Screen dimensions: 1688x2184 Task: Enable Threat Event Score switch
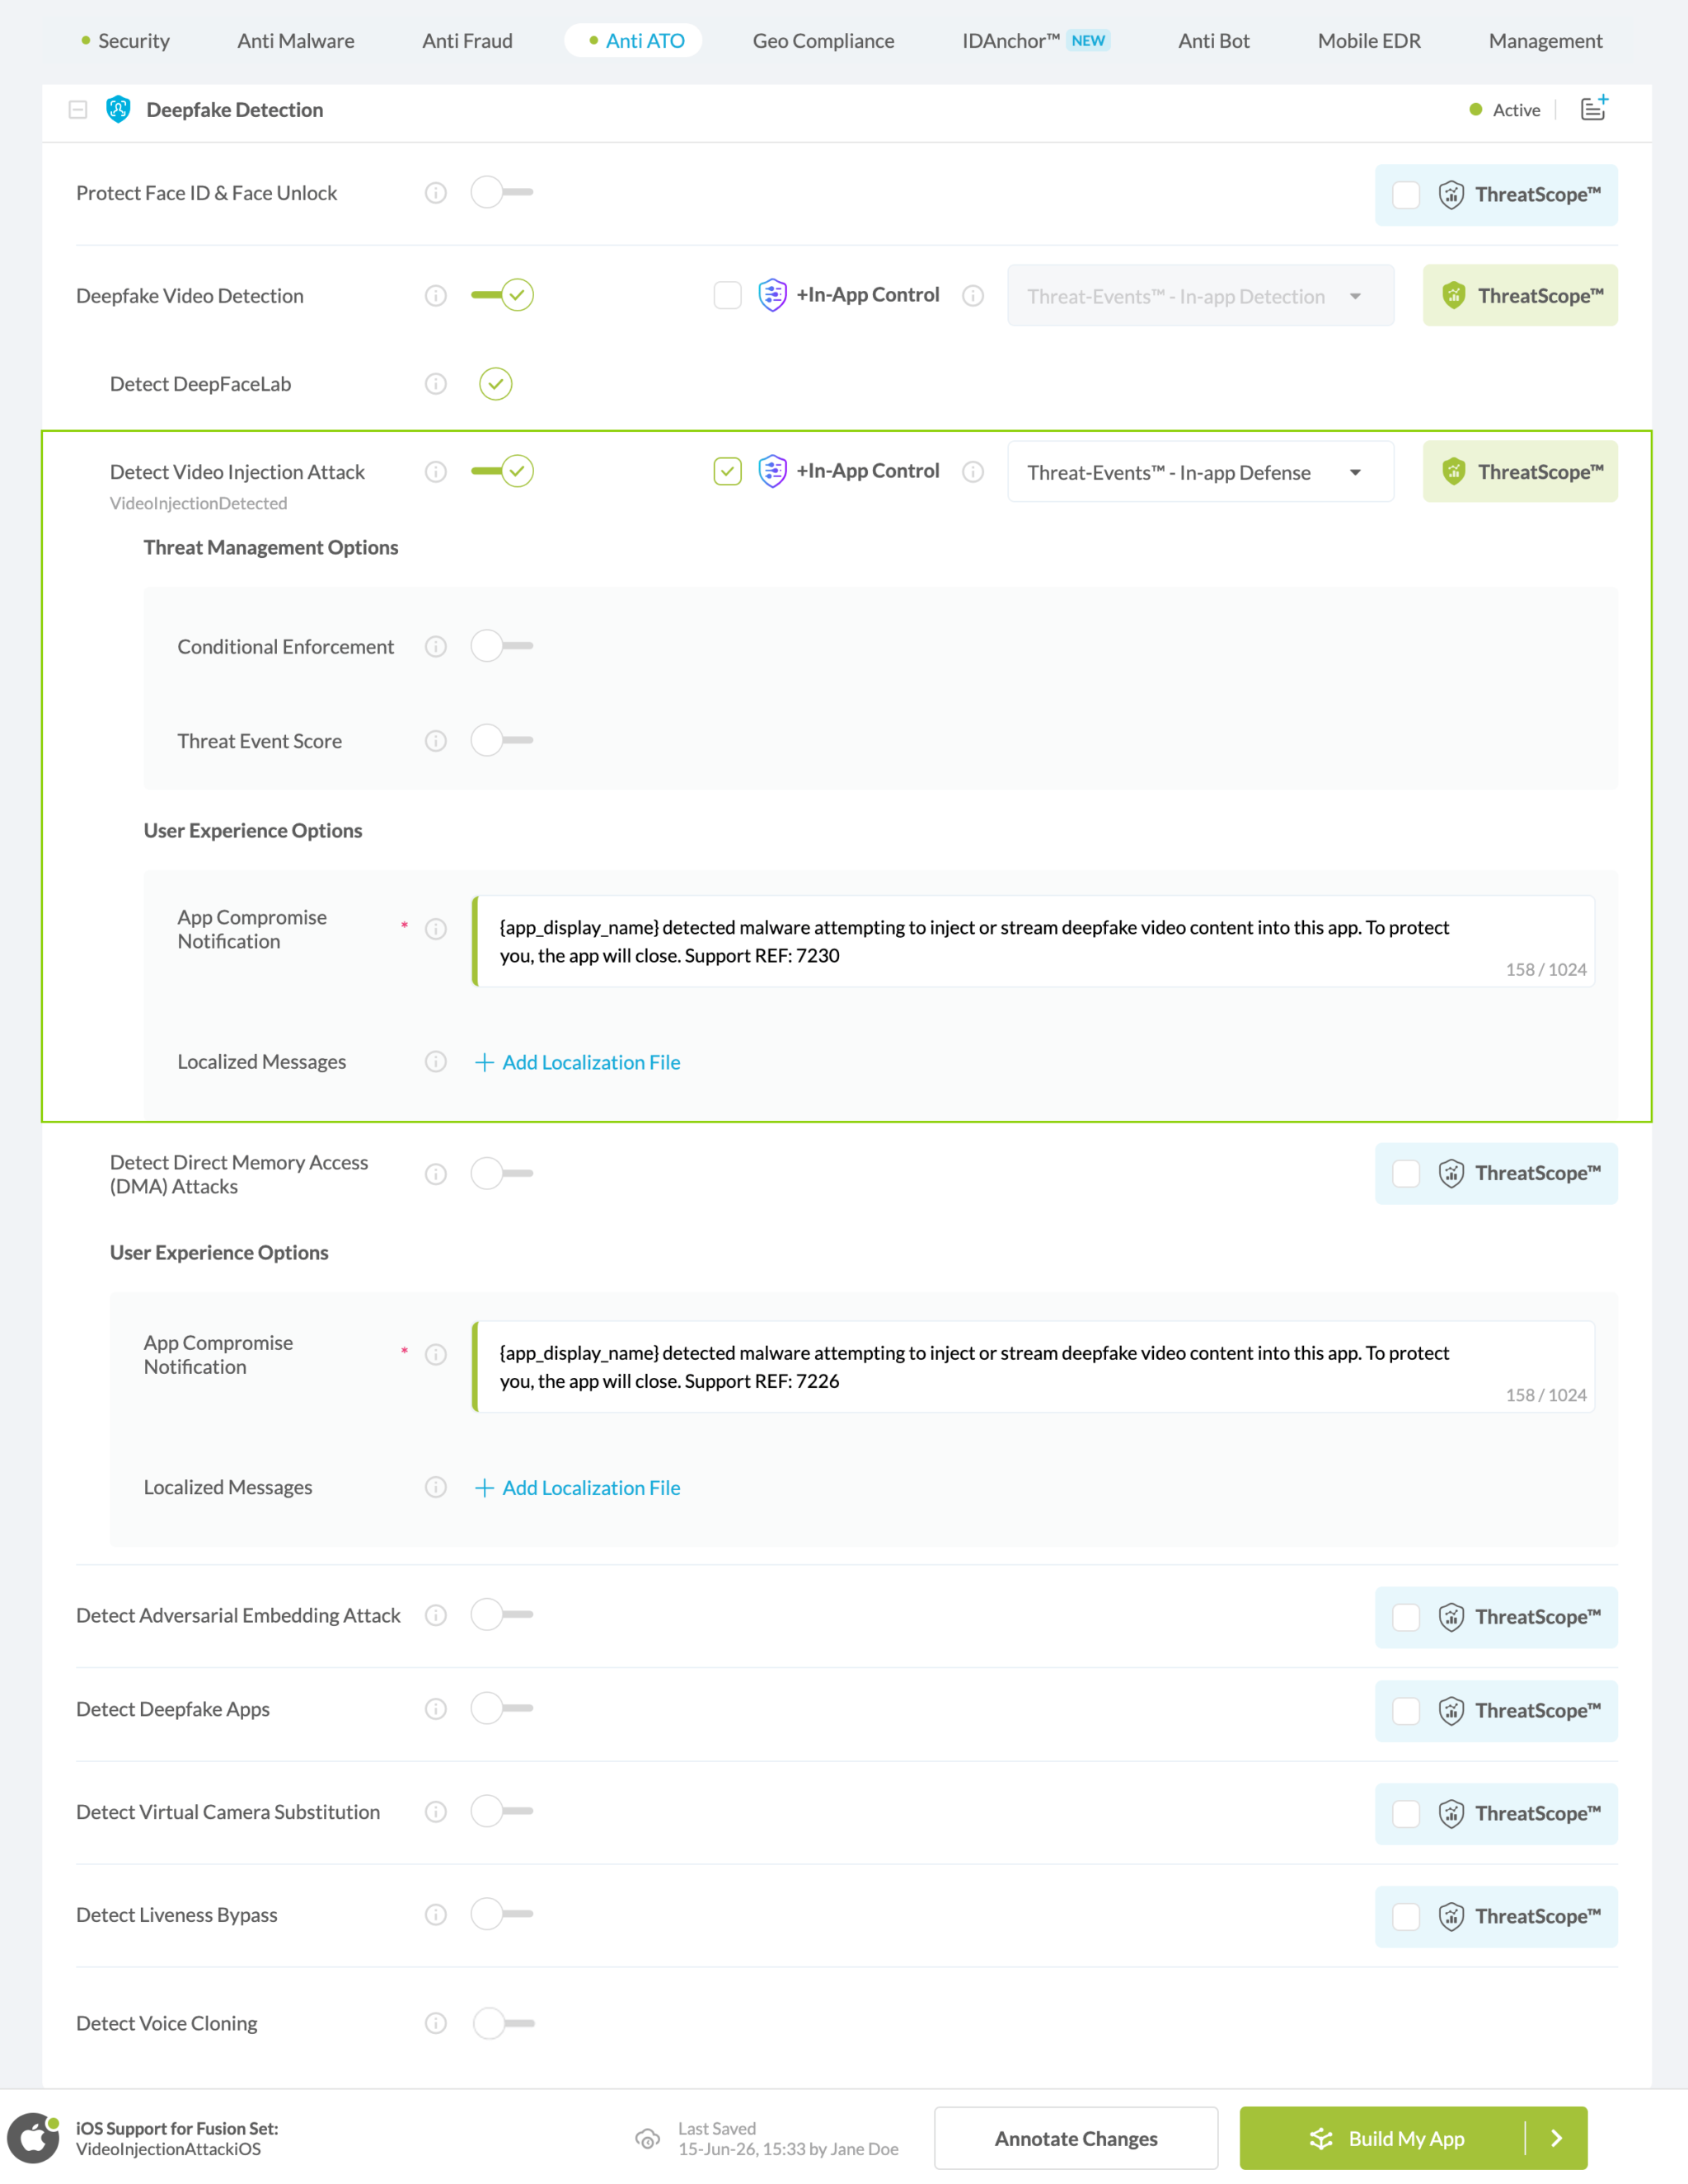(502, 740)
